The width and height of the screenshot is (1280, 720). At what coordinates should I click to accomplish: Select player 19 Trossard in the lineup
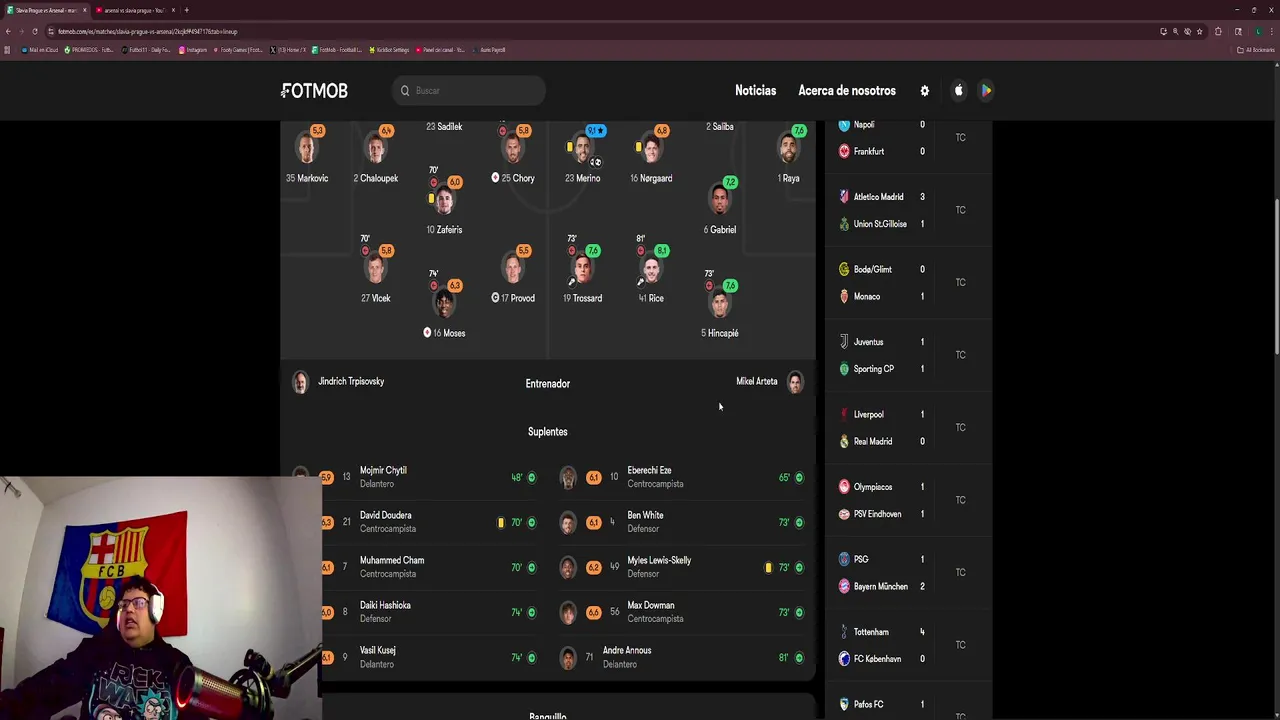(582, 273)
